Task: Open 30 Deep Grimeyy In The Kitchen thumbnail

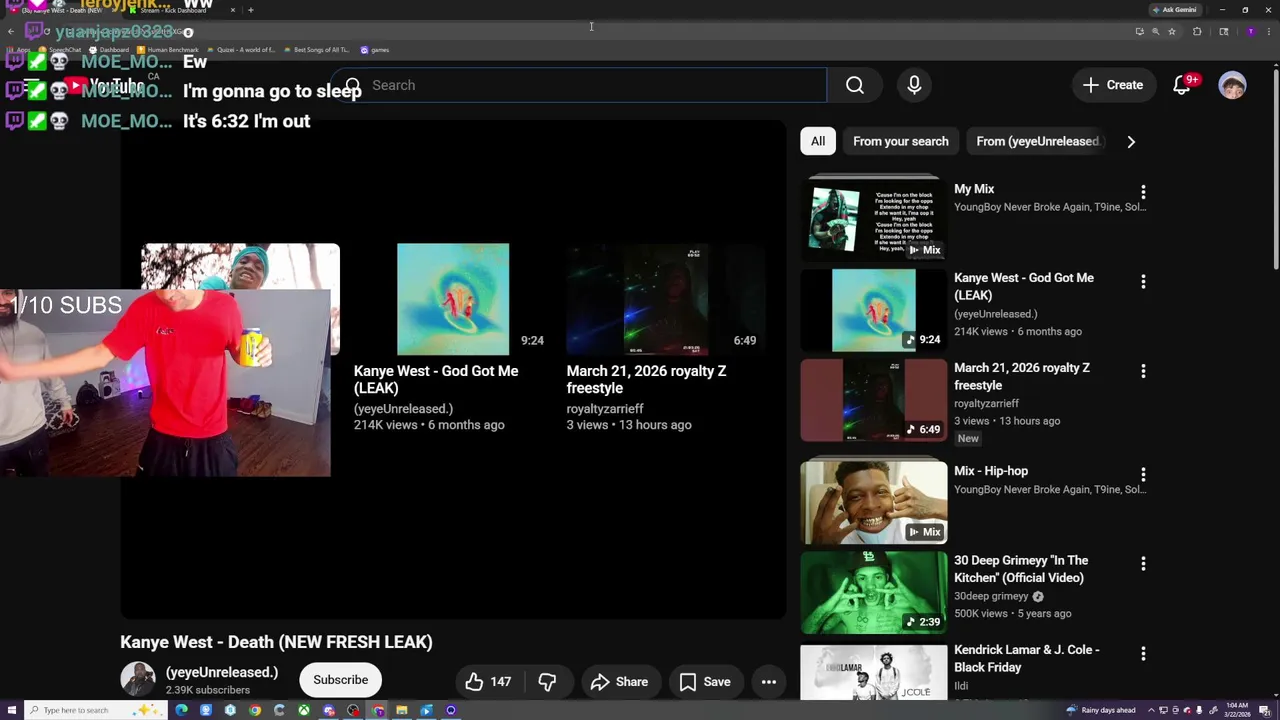Action: pos(874,593)
